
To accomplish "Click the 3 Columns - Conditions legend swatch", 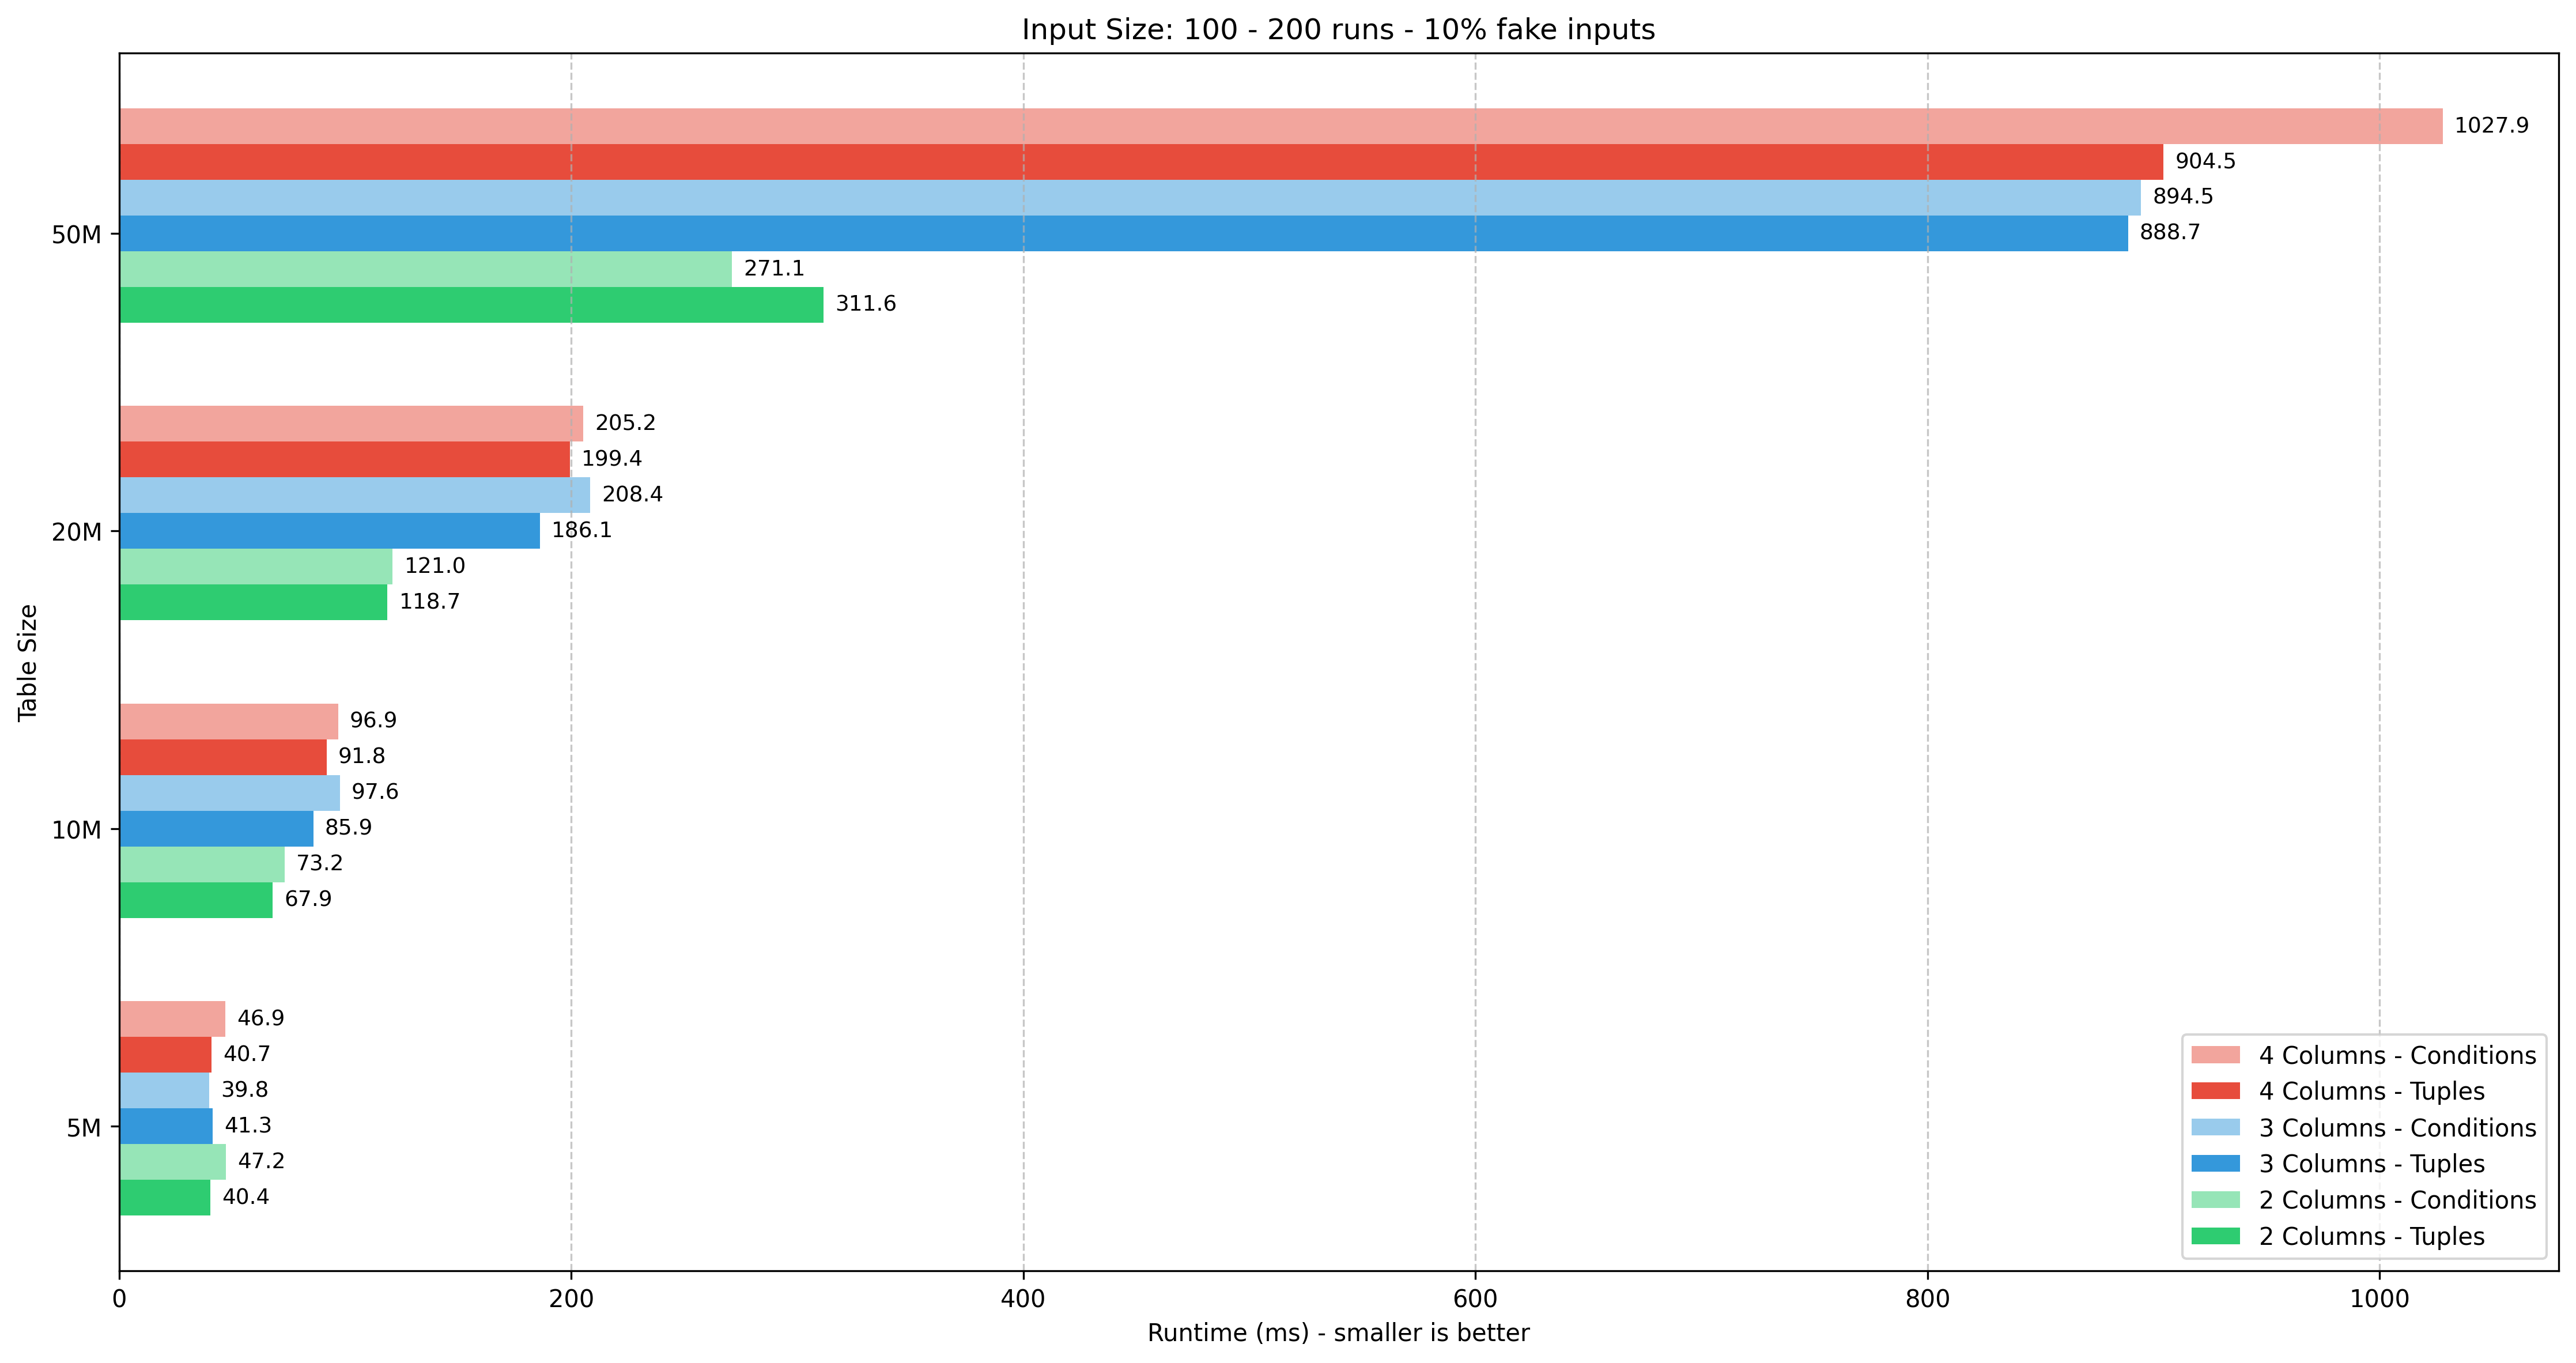I will (x=2215, y=1127).
